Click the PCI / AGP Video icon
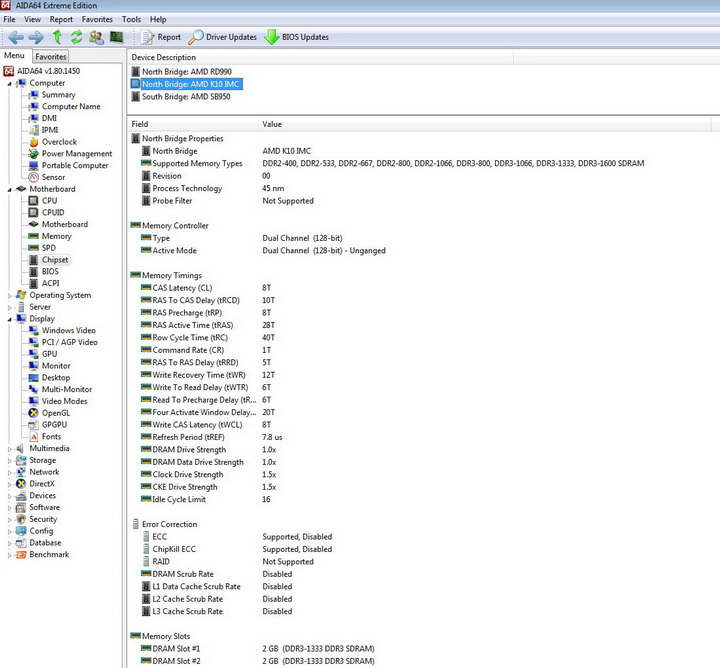Image resolution: width=720 pixels, height=668 pixels. pyautogui.click(x=34, y=342)
